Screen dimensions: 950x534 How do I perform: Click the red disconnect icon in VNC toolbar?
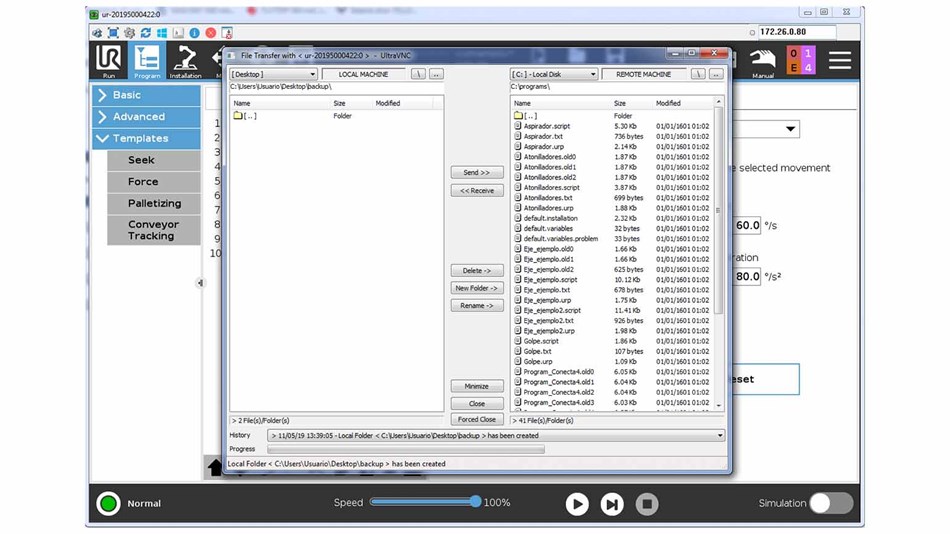tap(210, 33)
